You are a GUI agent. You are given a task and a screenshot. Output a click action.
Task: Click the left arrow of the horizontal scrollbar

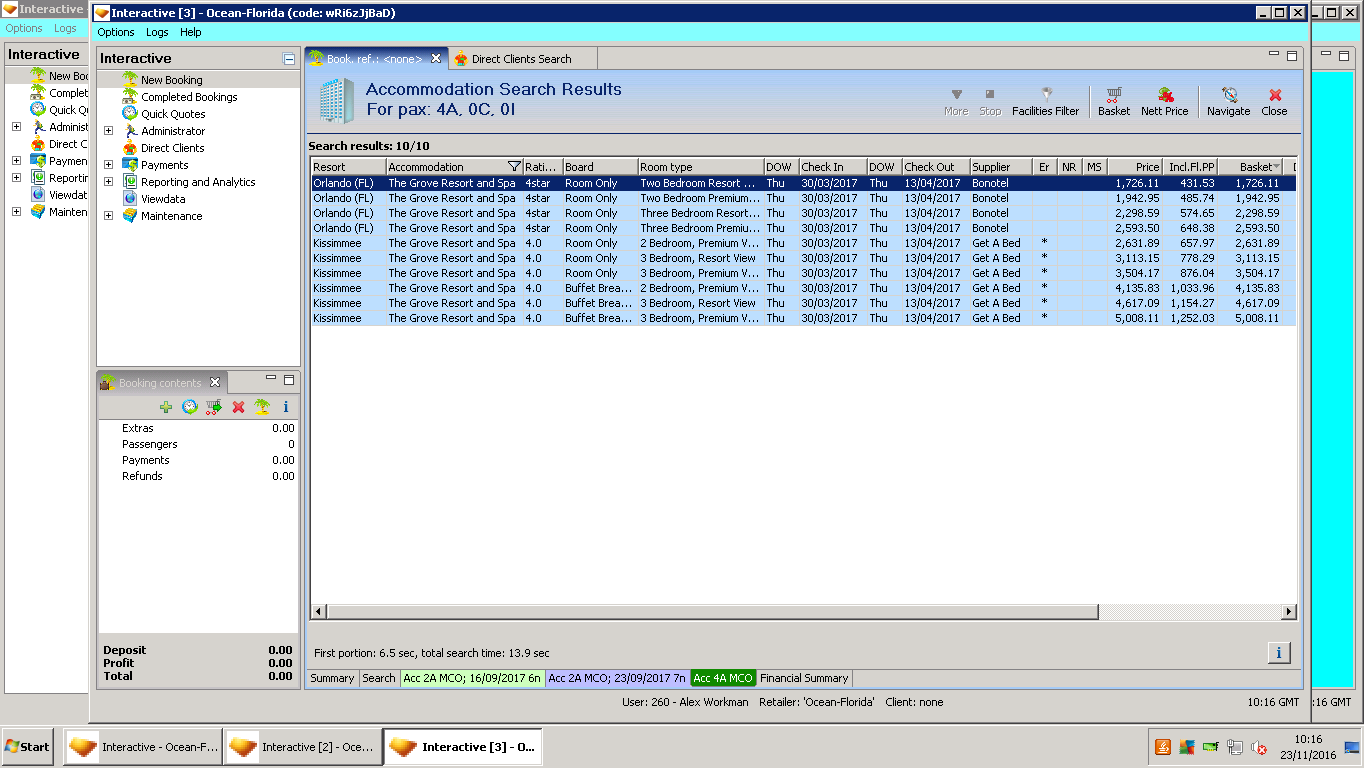[x=319, y=612]
